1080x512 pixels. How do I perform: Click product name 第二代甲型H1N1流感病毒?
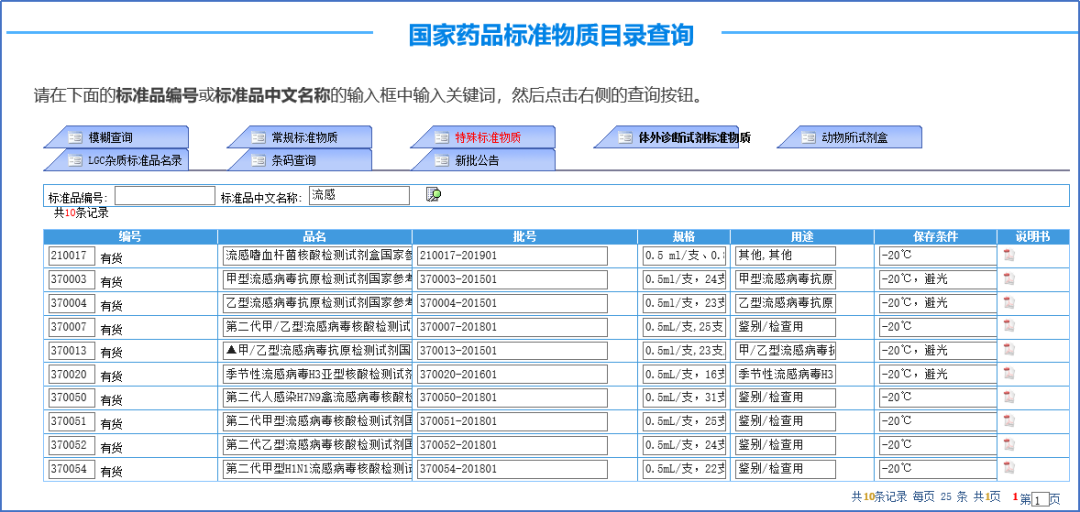tap(318, 469)
